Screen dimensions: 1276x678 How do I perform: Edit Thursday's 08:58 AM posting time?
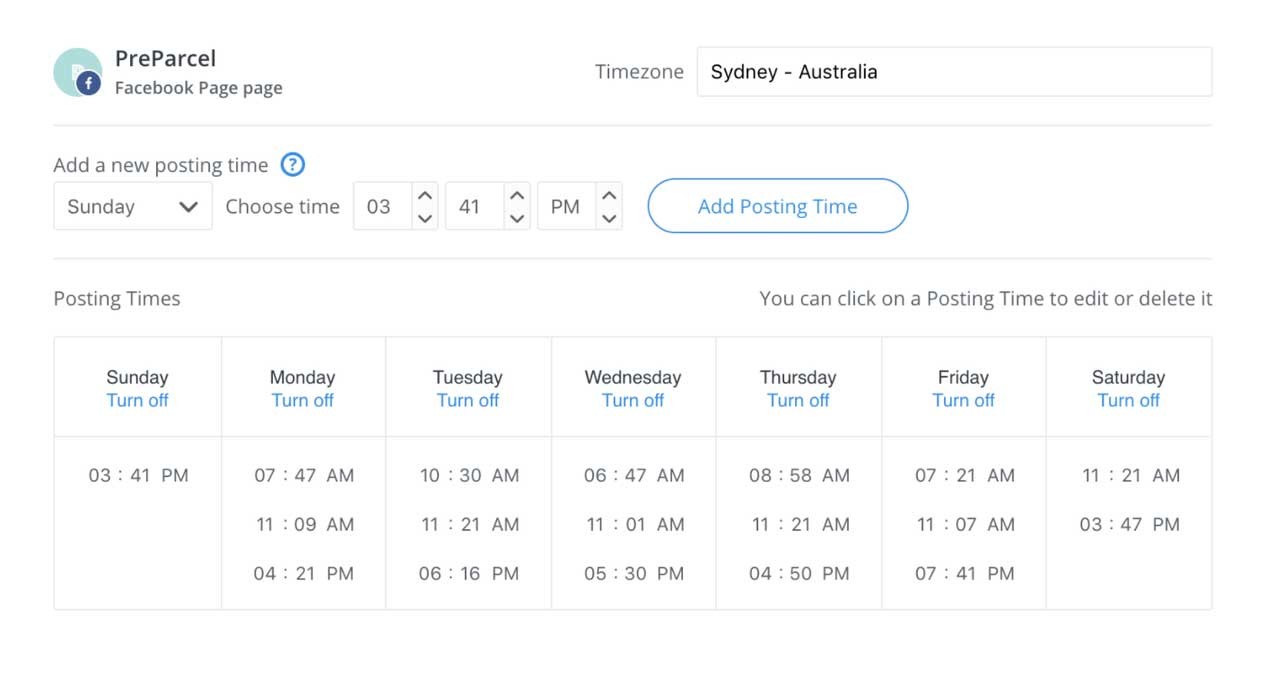pos(799,475)
